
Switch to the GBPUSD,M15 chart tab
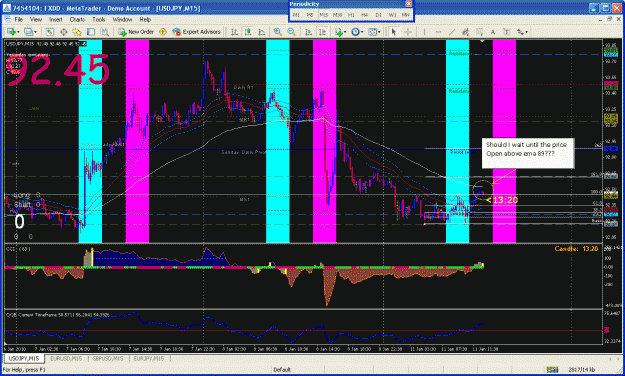108,358
